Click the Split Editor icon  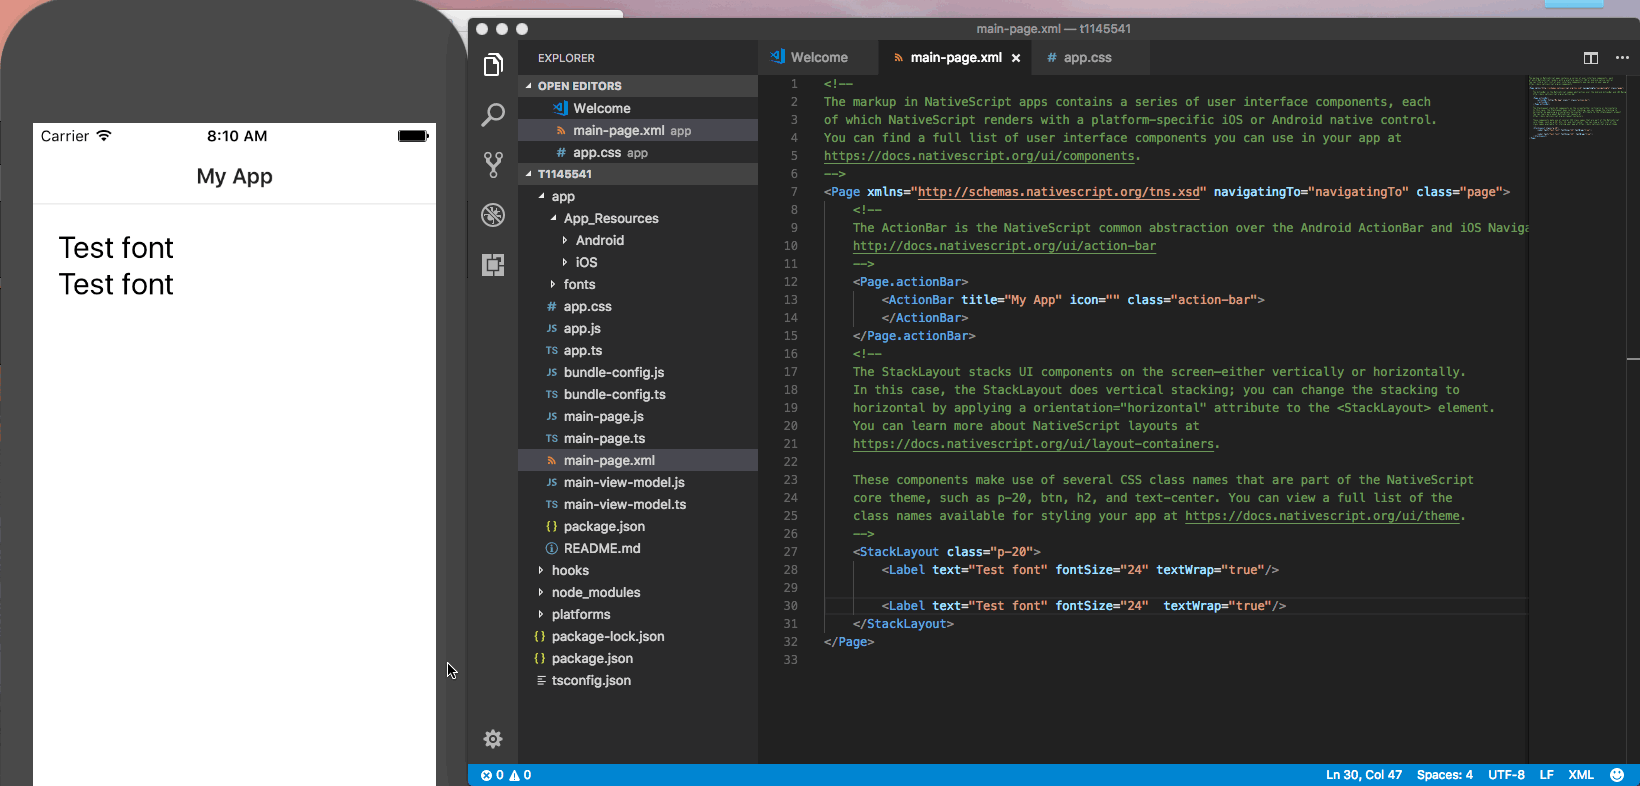(1591, 58)
